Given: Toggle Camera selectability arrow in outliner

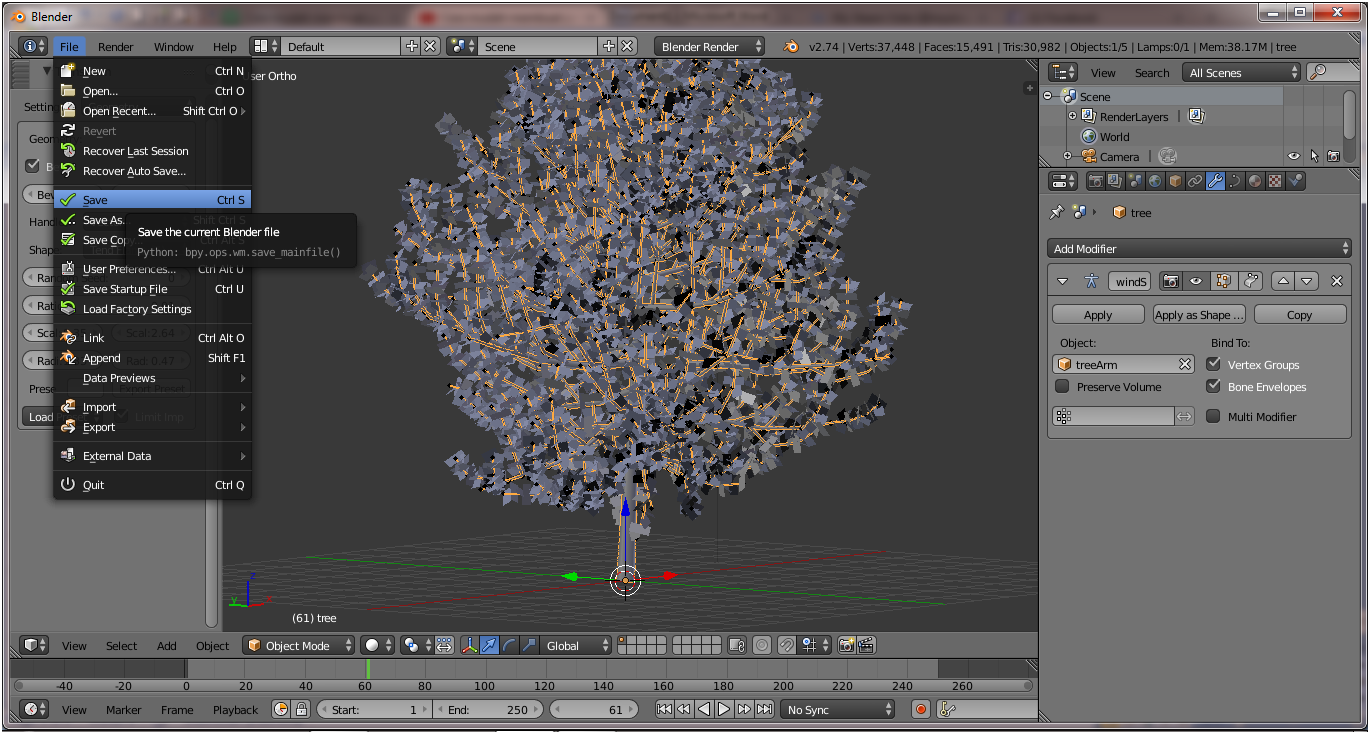Looking at the screenshot, I should pyautogui.click(x=1314, y=156).
